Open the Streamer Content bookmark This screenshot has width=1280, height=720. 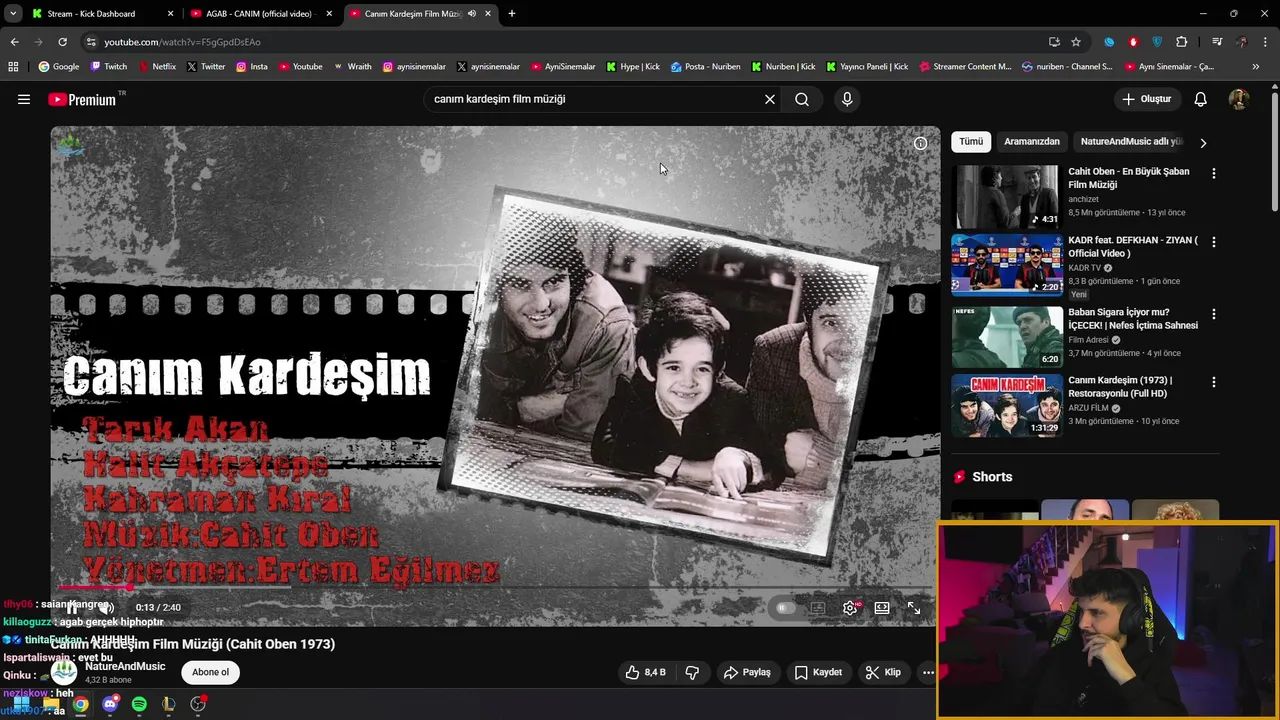pyautogui.click(x=965, y=67)
